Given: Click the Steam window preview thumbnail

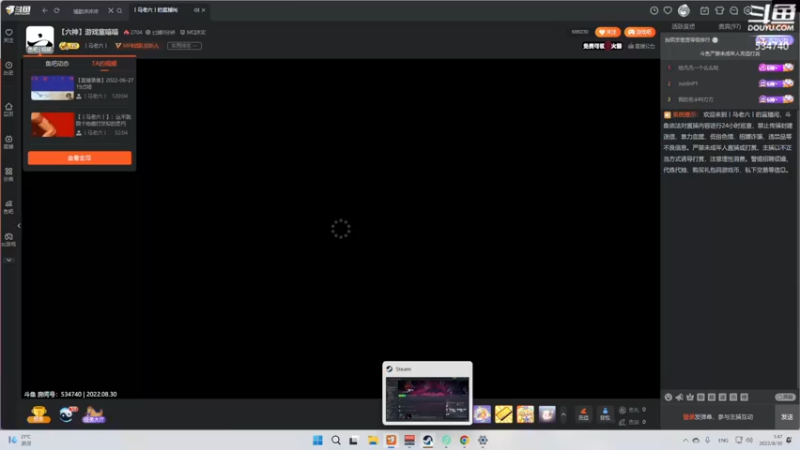Looking at the screenshot, I should click(428, 398).
